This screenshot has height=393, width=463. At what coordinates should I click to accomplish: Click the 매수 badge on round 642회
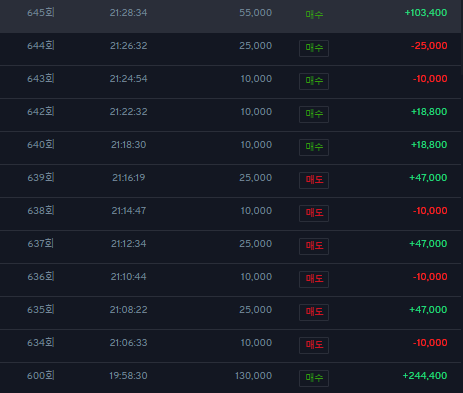pyautogui.click(x=314, y=114)
